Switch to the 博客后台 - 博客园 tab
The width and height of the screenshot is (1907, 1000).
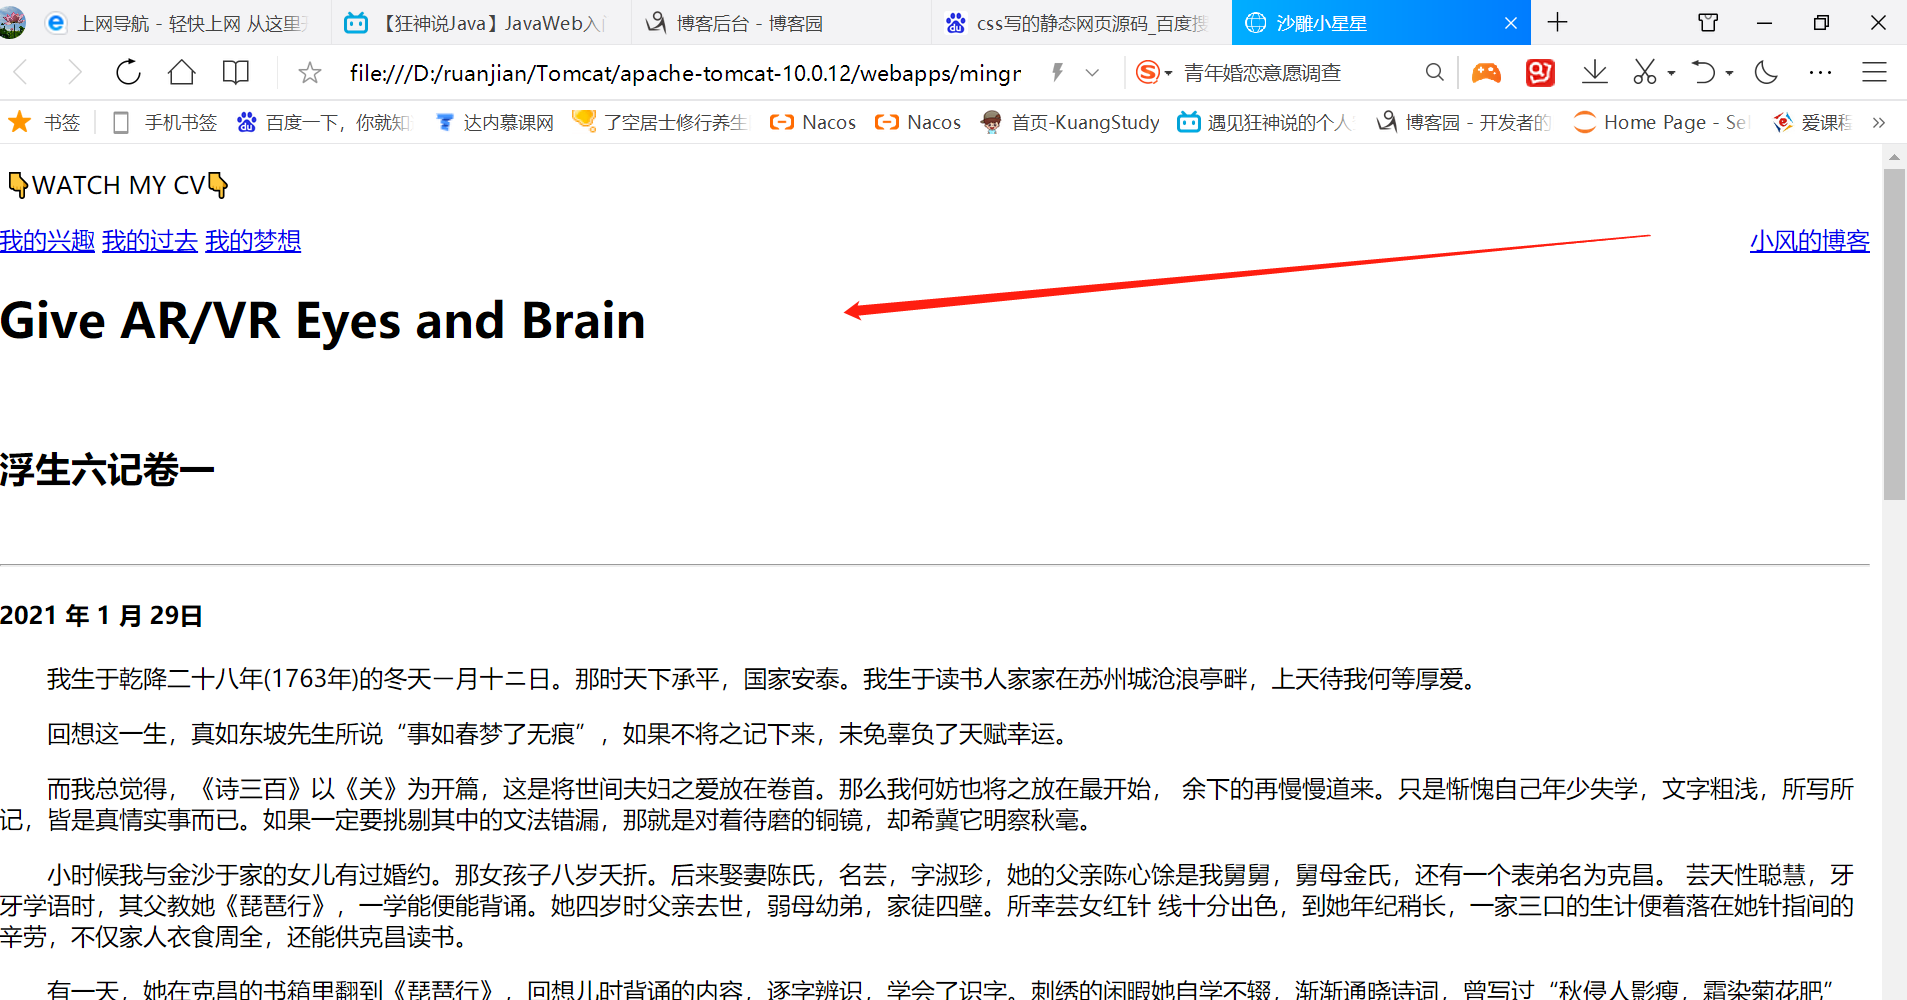click(x=780, y=23)
